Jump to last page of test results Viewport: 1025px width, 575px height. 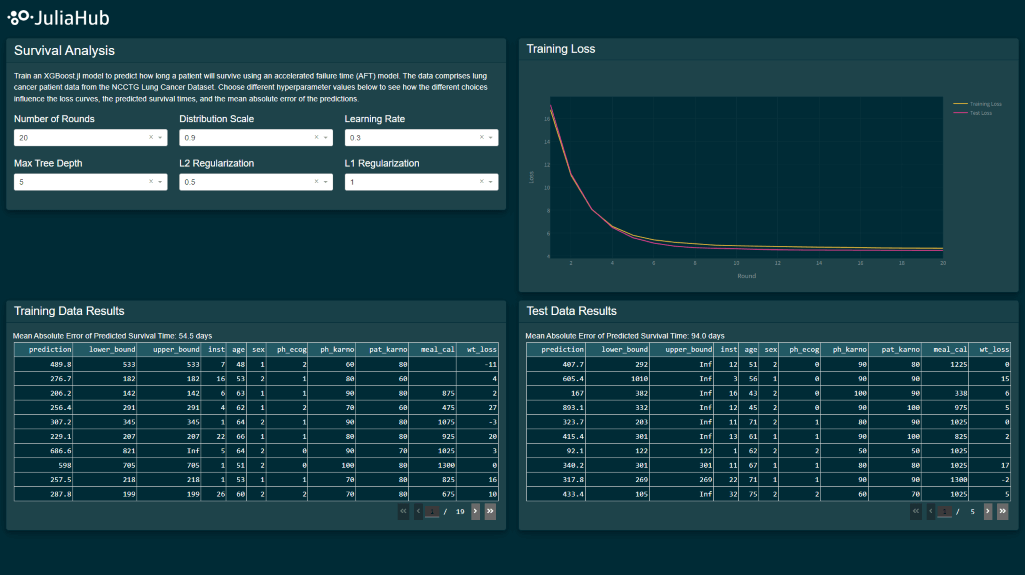point(1003,511)
